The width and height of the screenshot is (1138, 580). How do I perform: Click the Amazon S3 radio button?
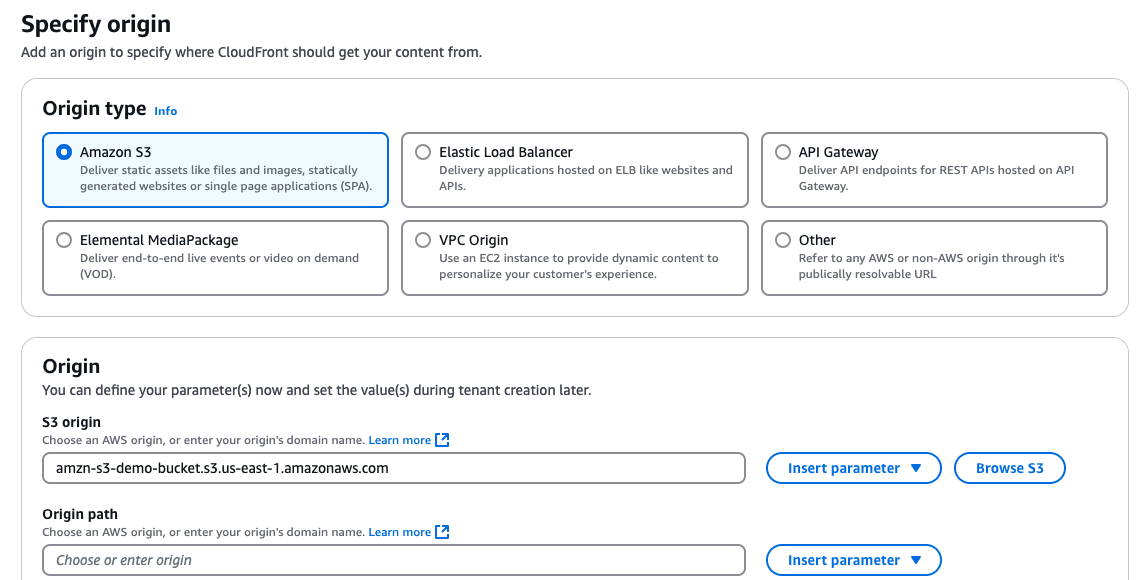(63, 152)
